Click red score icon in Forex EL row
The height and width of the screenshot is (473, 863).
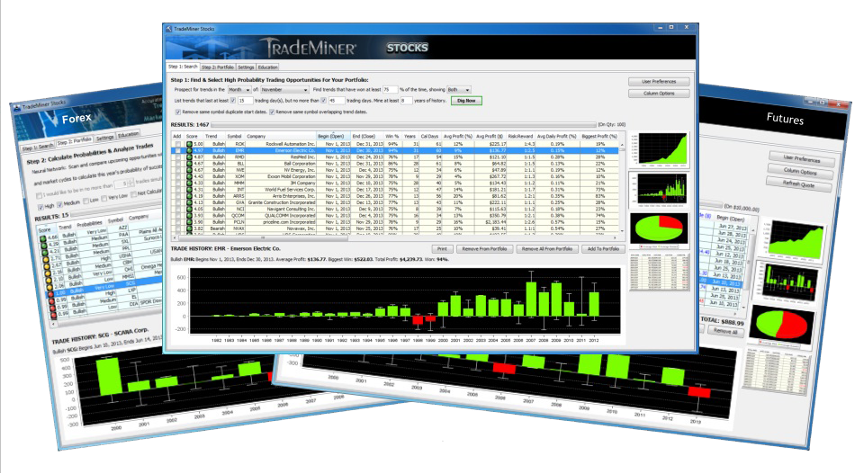(x=53, y=308)
